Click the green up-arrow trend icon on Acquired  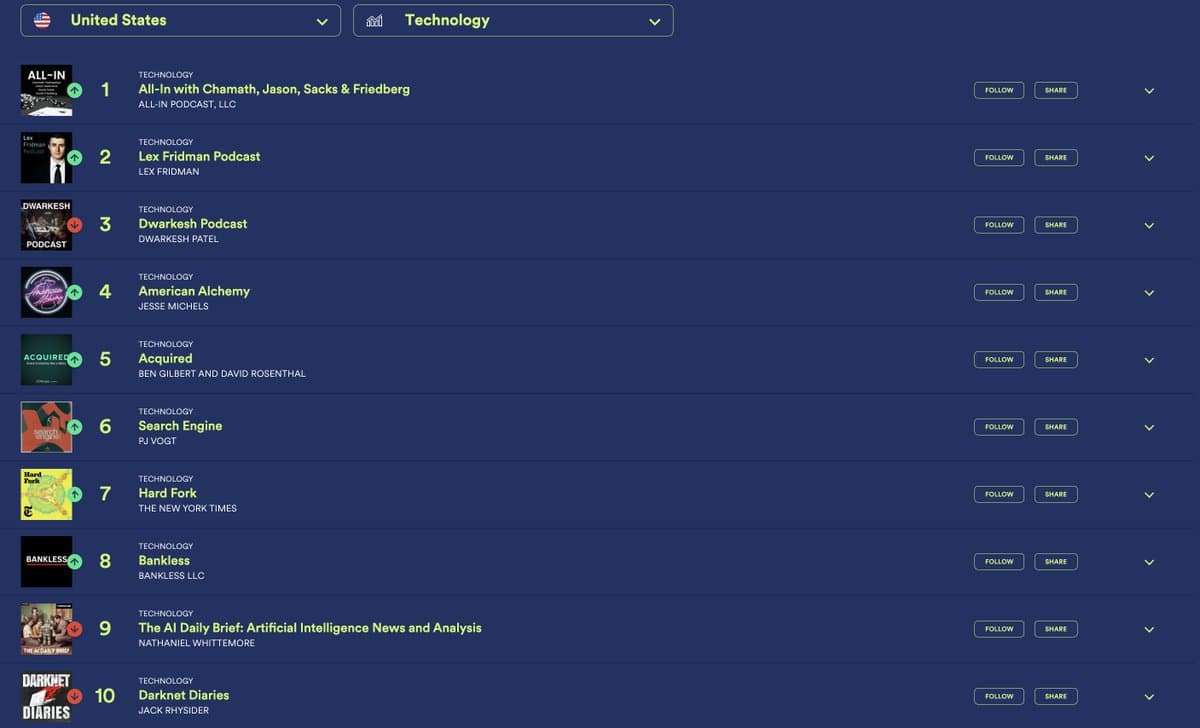pos(74,360)
